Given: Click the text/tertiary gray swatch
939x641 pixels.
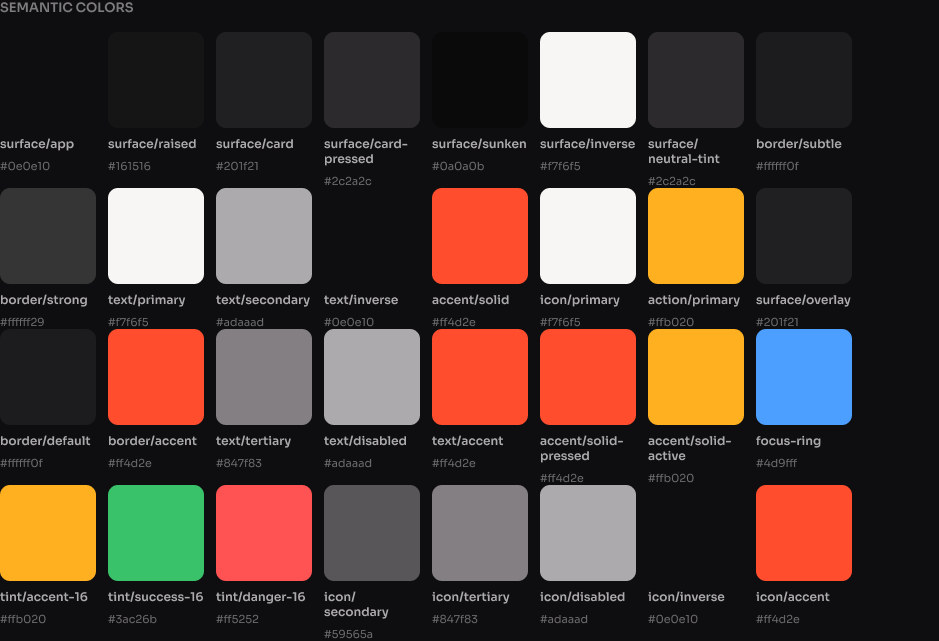Looking at the screenshot, I should [x=264, y=377].
